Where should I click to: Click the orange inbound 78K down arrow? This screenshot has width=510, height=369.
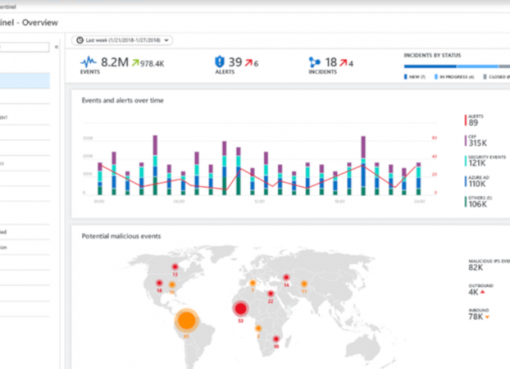487,317
